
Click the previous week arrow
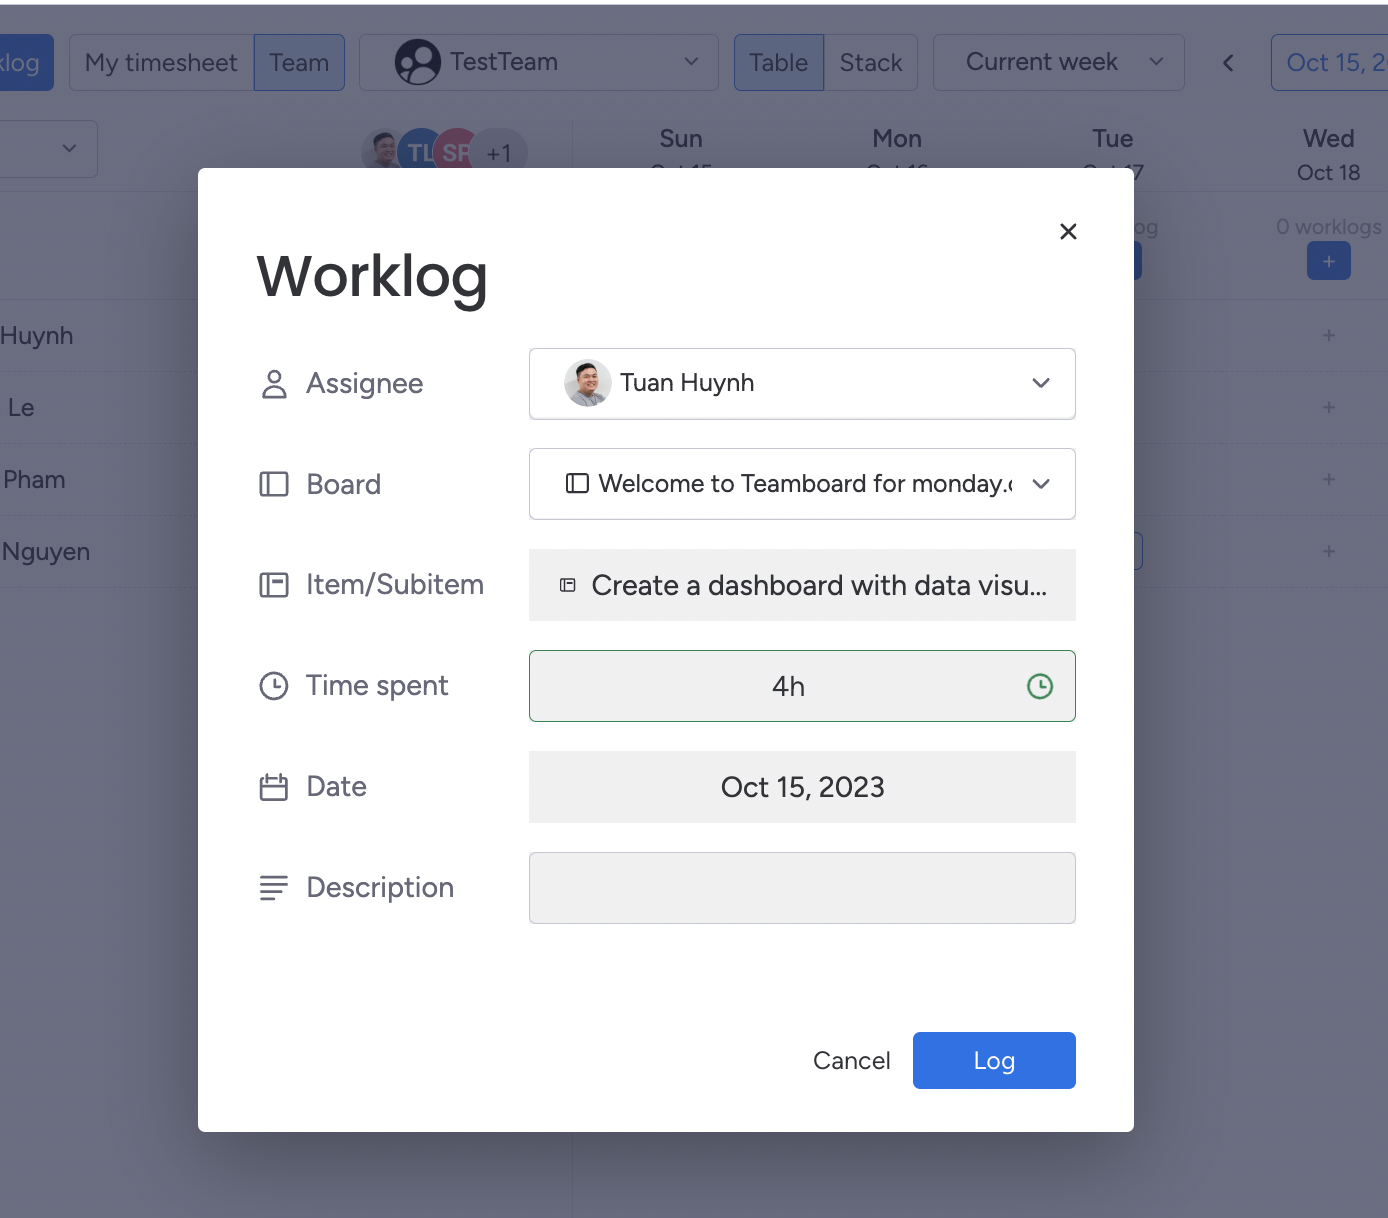[1228, 63]
